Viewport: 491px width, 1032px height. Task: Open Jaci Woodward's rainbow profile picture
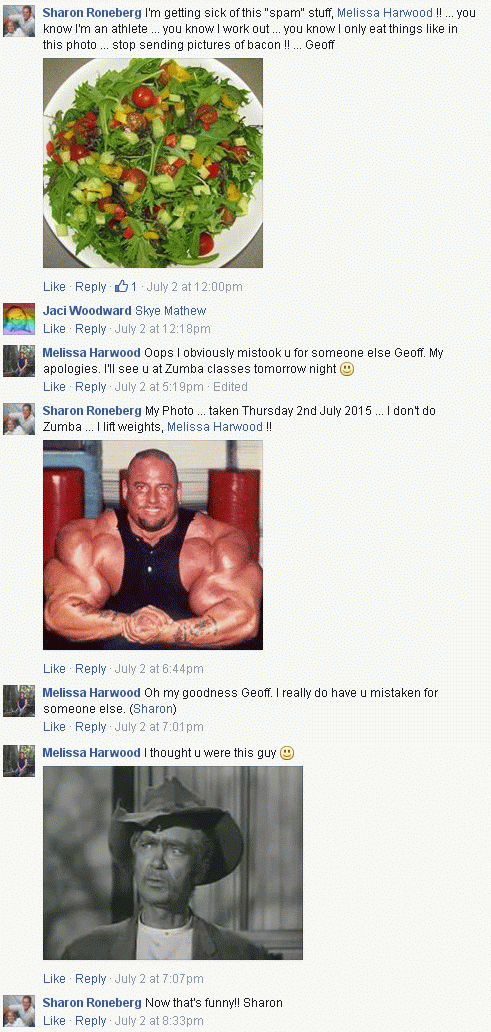coord(18,319)
